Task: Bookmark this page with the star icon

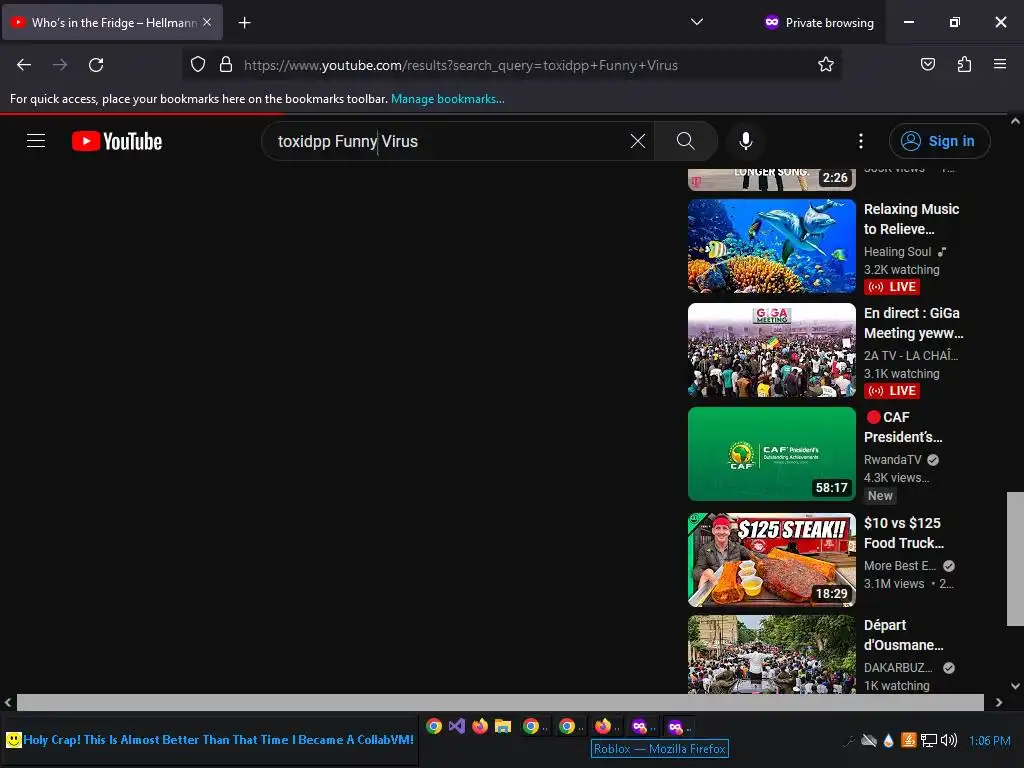Action: [x=825, y=65]
